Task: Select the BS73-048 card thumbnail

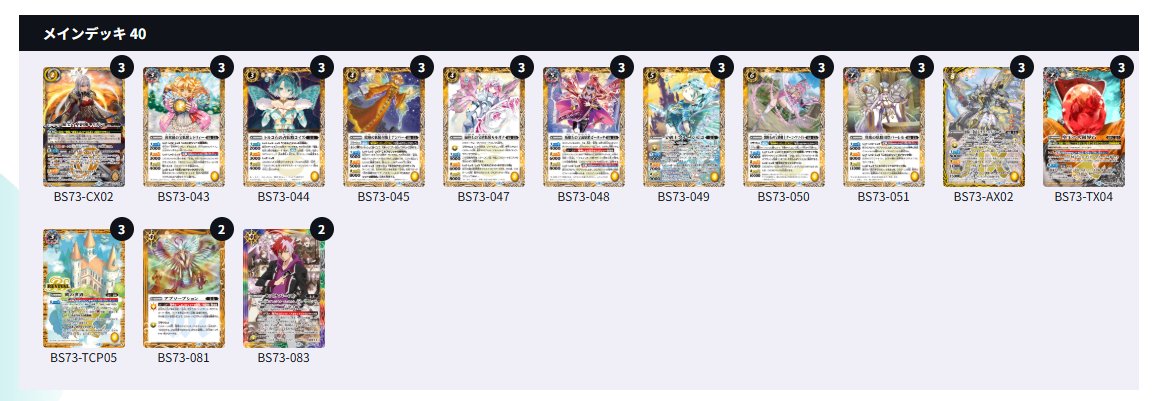Action: coord(584,127)
